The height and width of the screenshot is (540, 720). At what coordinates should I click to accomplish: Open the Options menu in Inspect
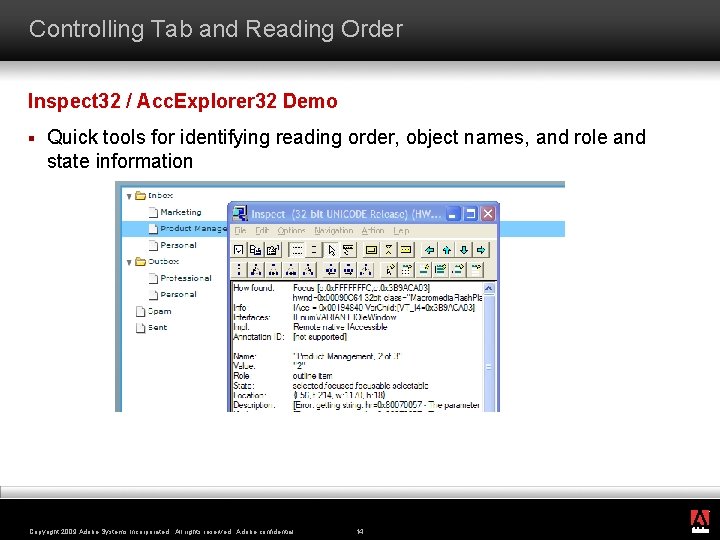click(291, 231)
